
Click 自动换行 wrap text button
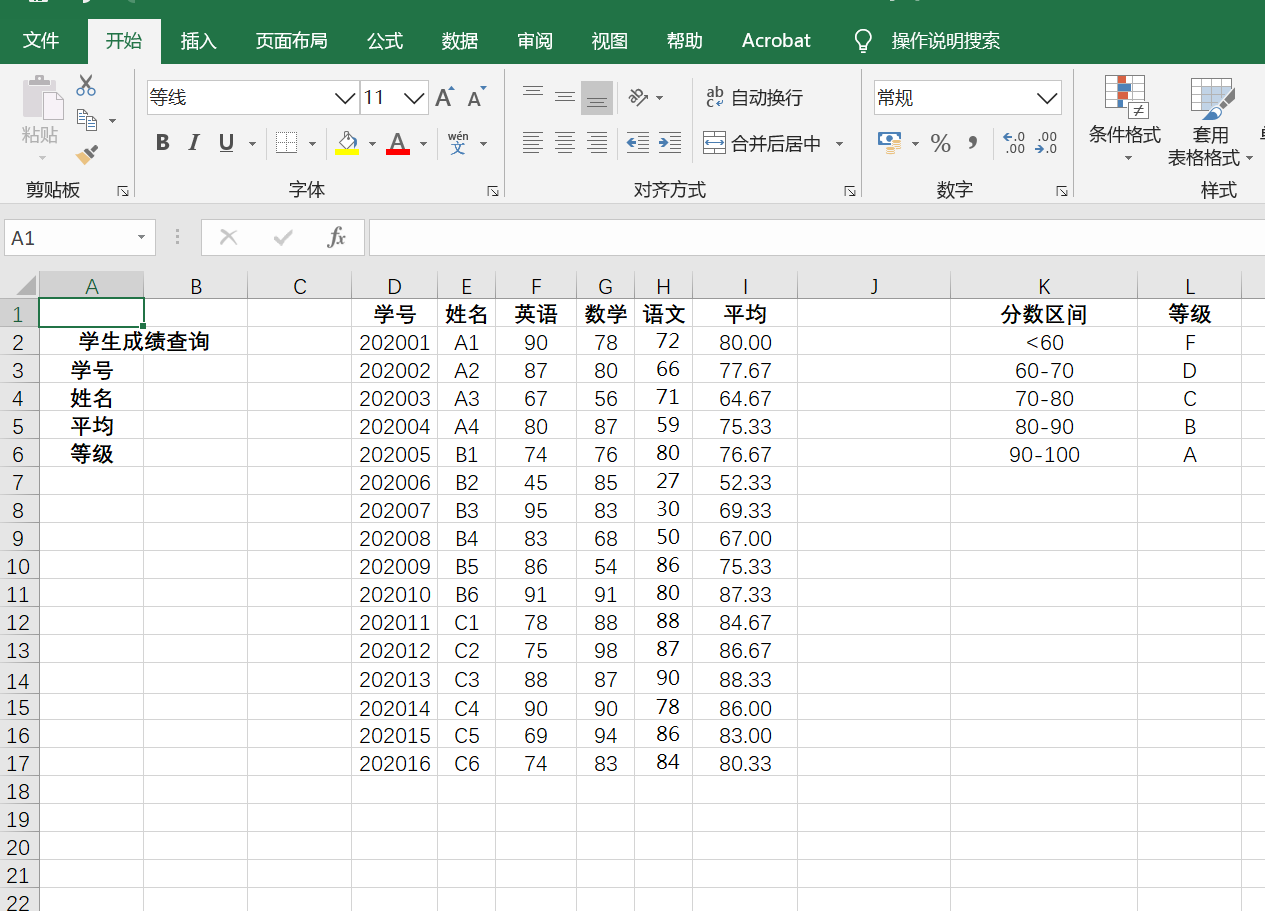(x=754, y=97)
